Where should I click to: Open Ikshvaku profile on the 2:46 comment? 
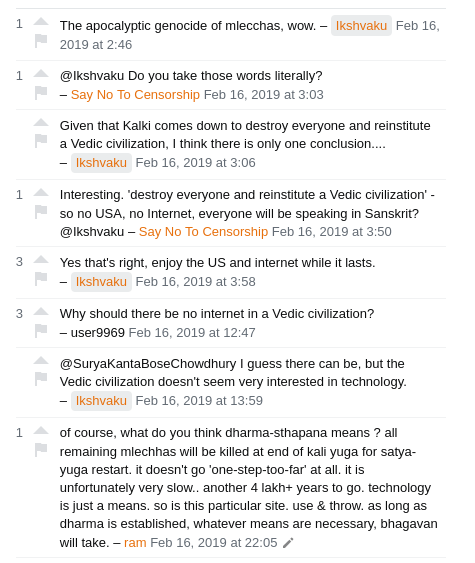pyautogui.click(x=361, y=25)
